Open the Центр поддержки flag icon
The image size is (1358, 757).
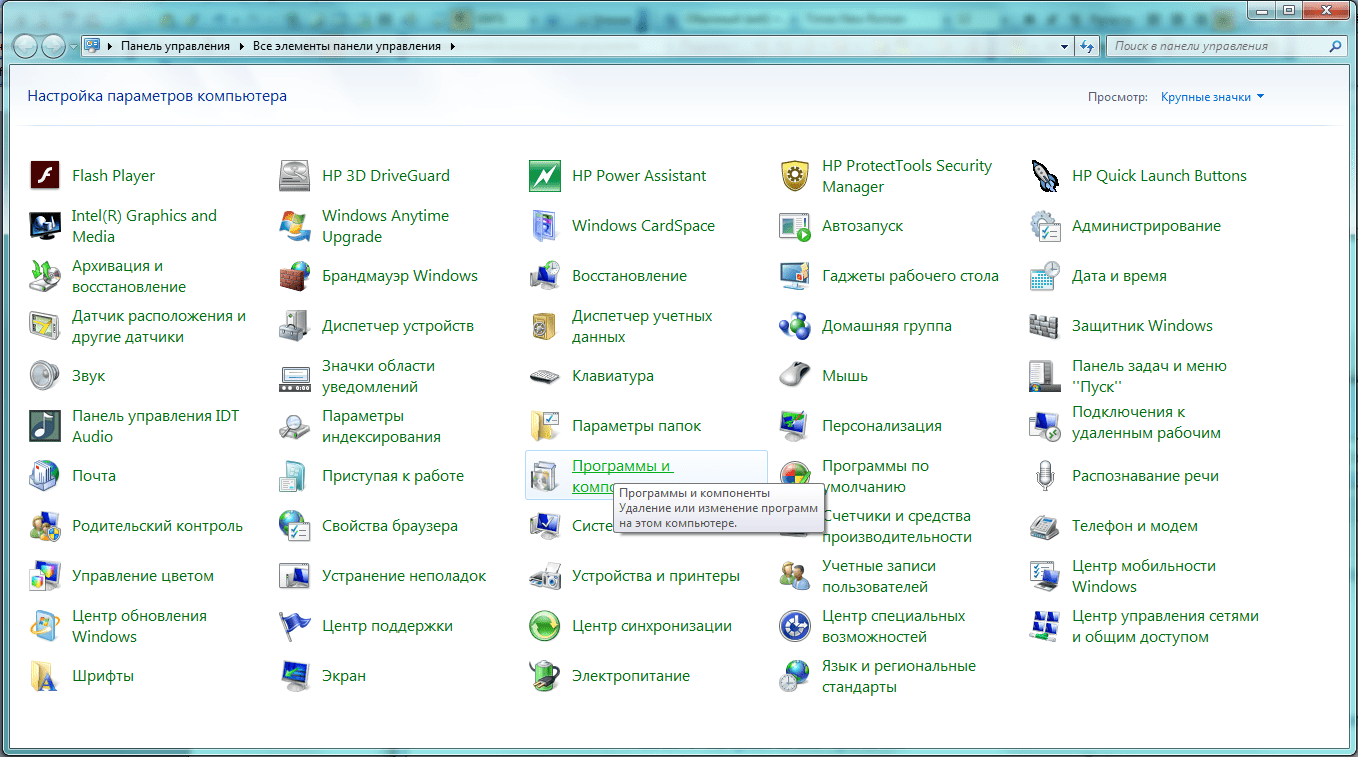click(295, 626)
